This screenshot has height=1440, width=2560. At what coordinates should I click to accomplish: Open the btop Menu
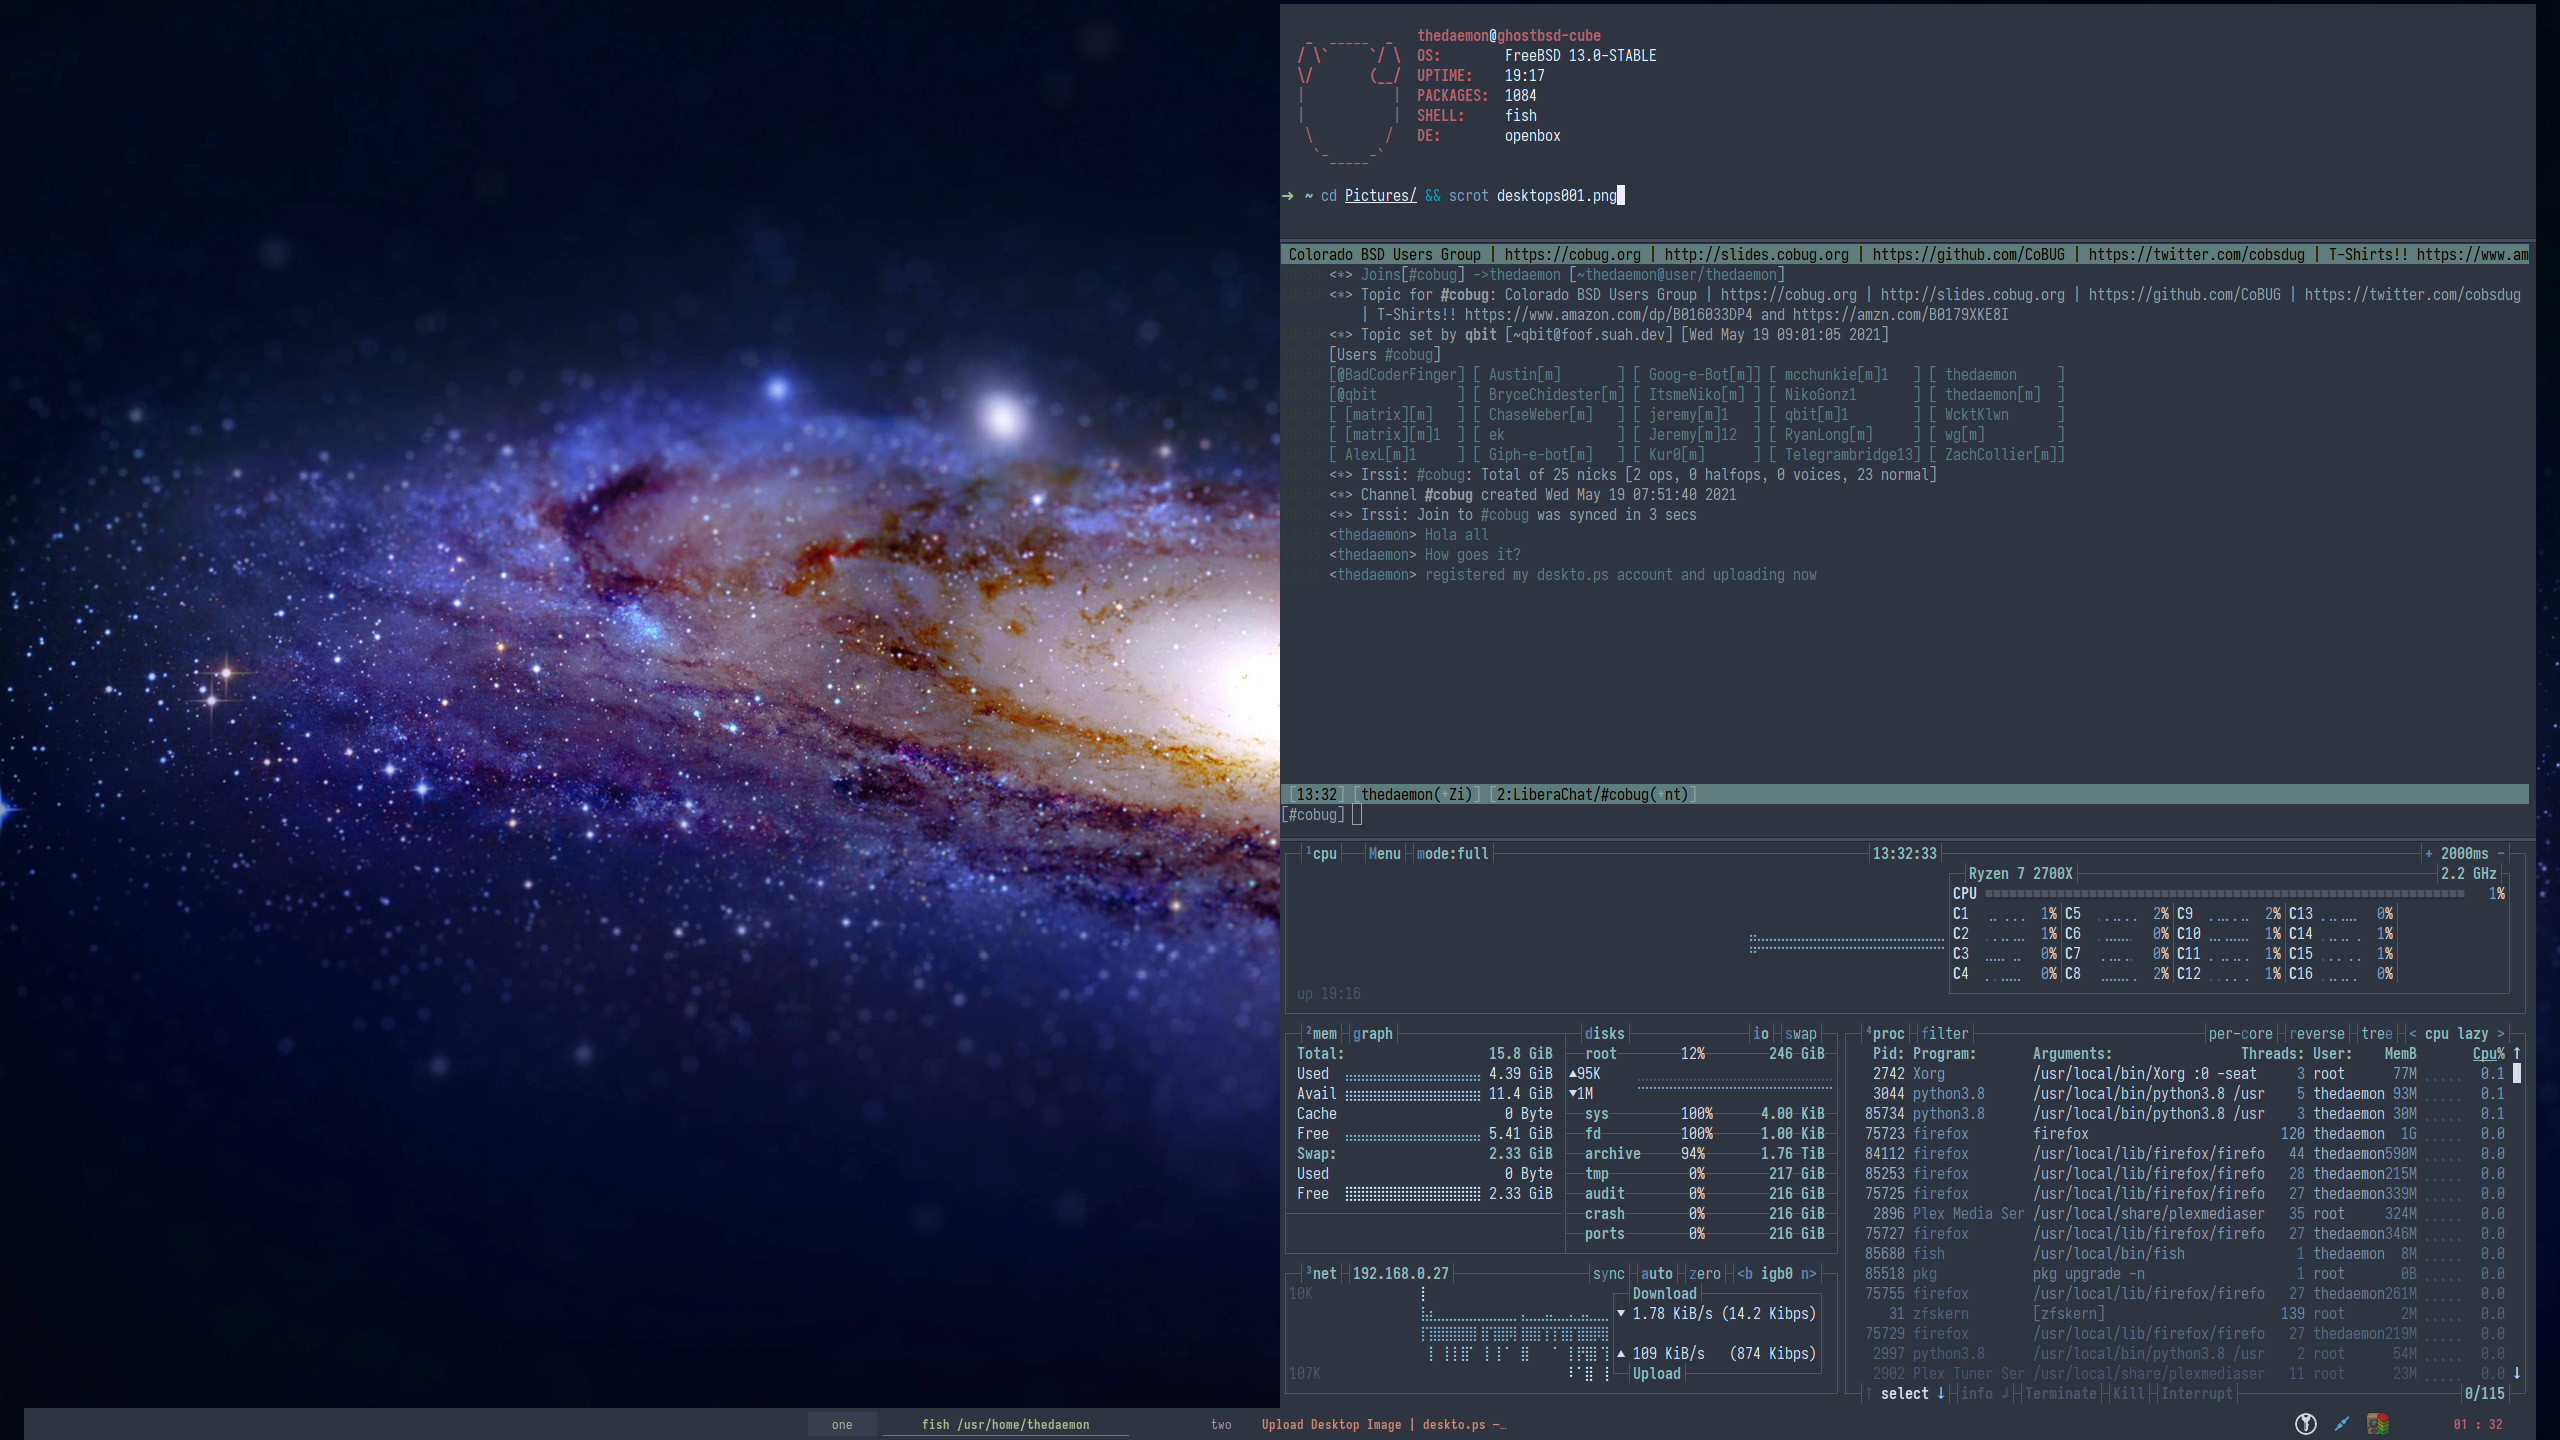click(x=1384, y=853)
